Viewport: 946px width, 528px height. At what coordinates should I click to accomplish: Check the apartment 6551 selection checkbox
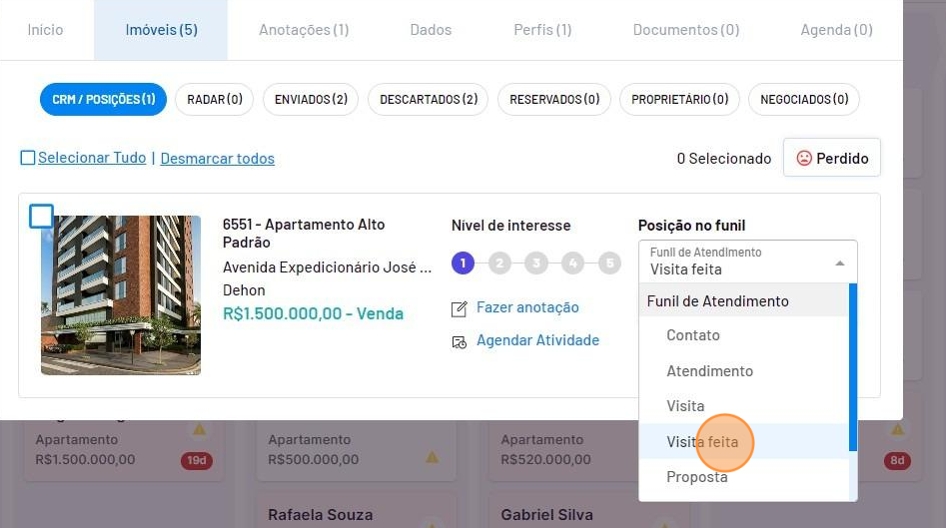point(41,216)
